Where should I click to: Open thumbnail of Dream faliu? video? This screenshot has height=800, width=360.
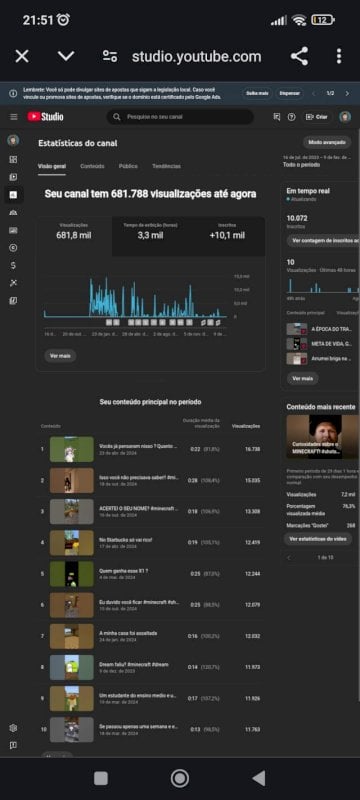tap(72, 667)
